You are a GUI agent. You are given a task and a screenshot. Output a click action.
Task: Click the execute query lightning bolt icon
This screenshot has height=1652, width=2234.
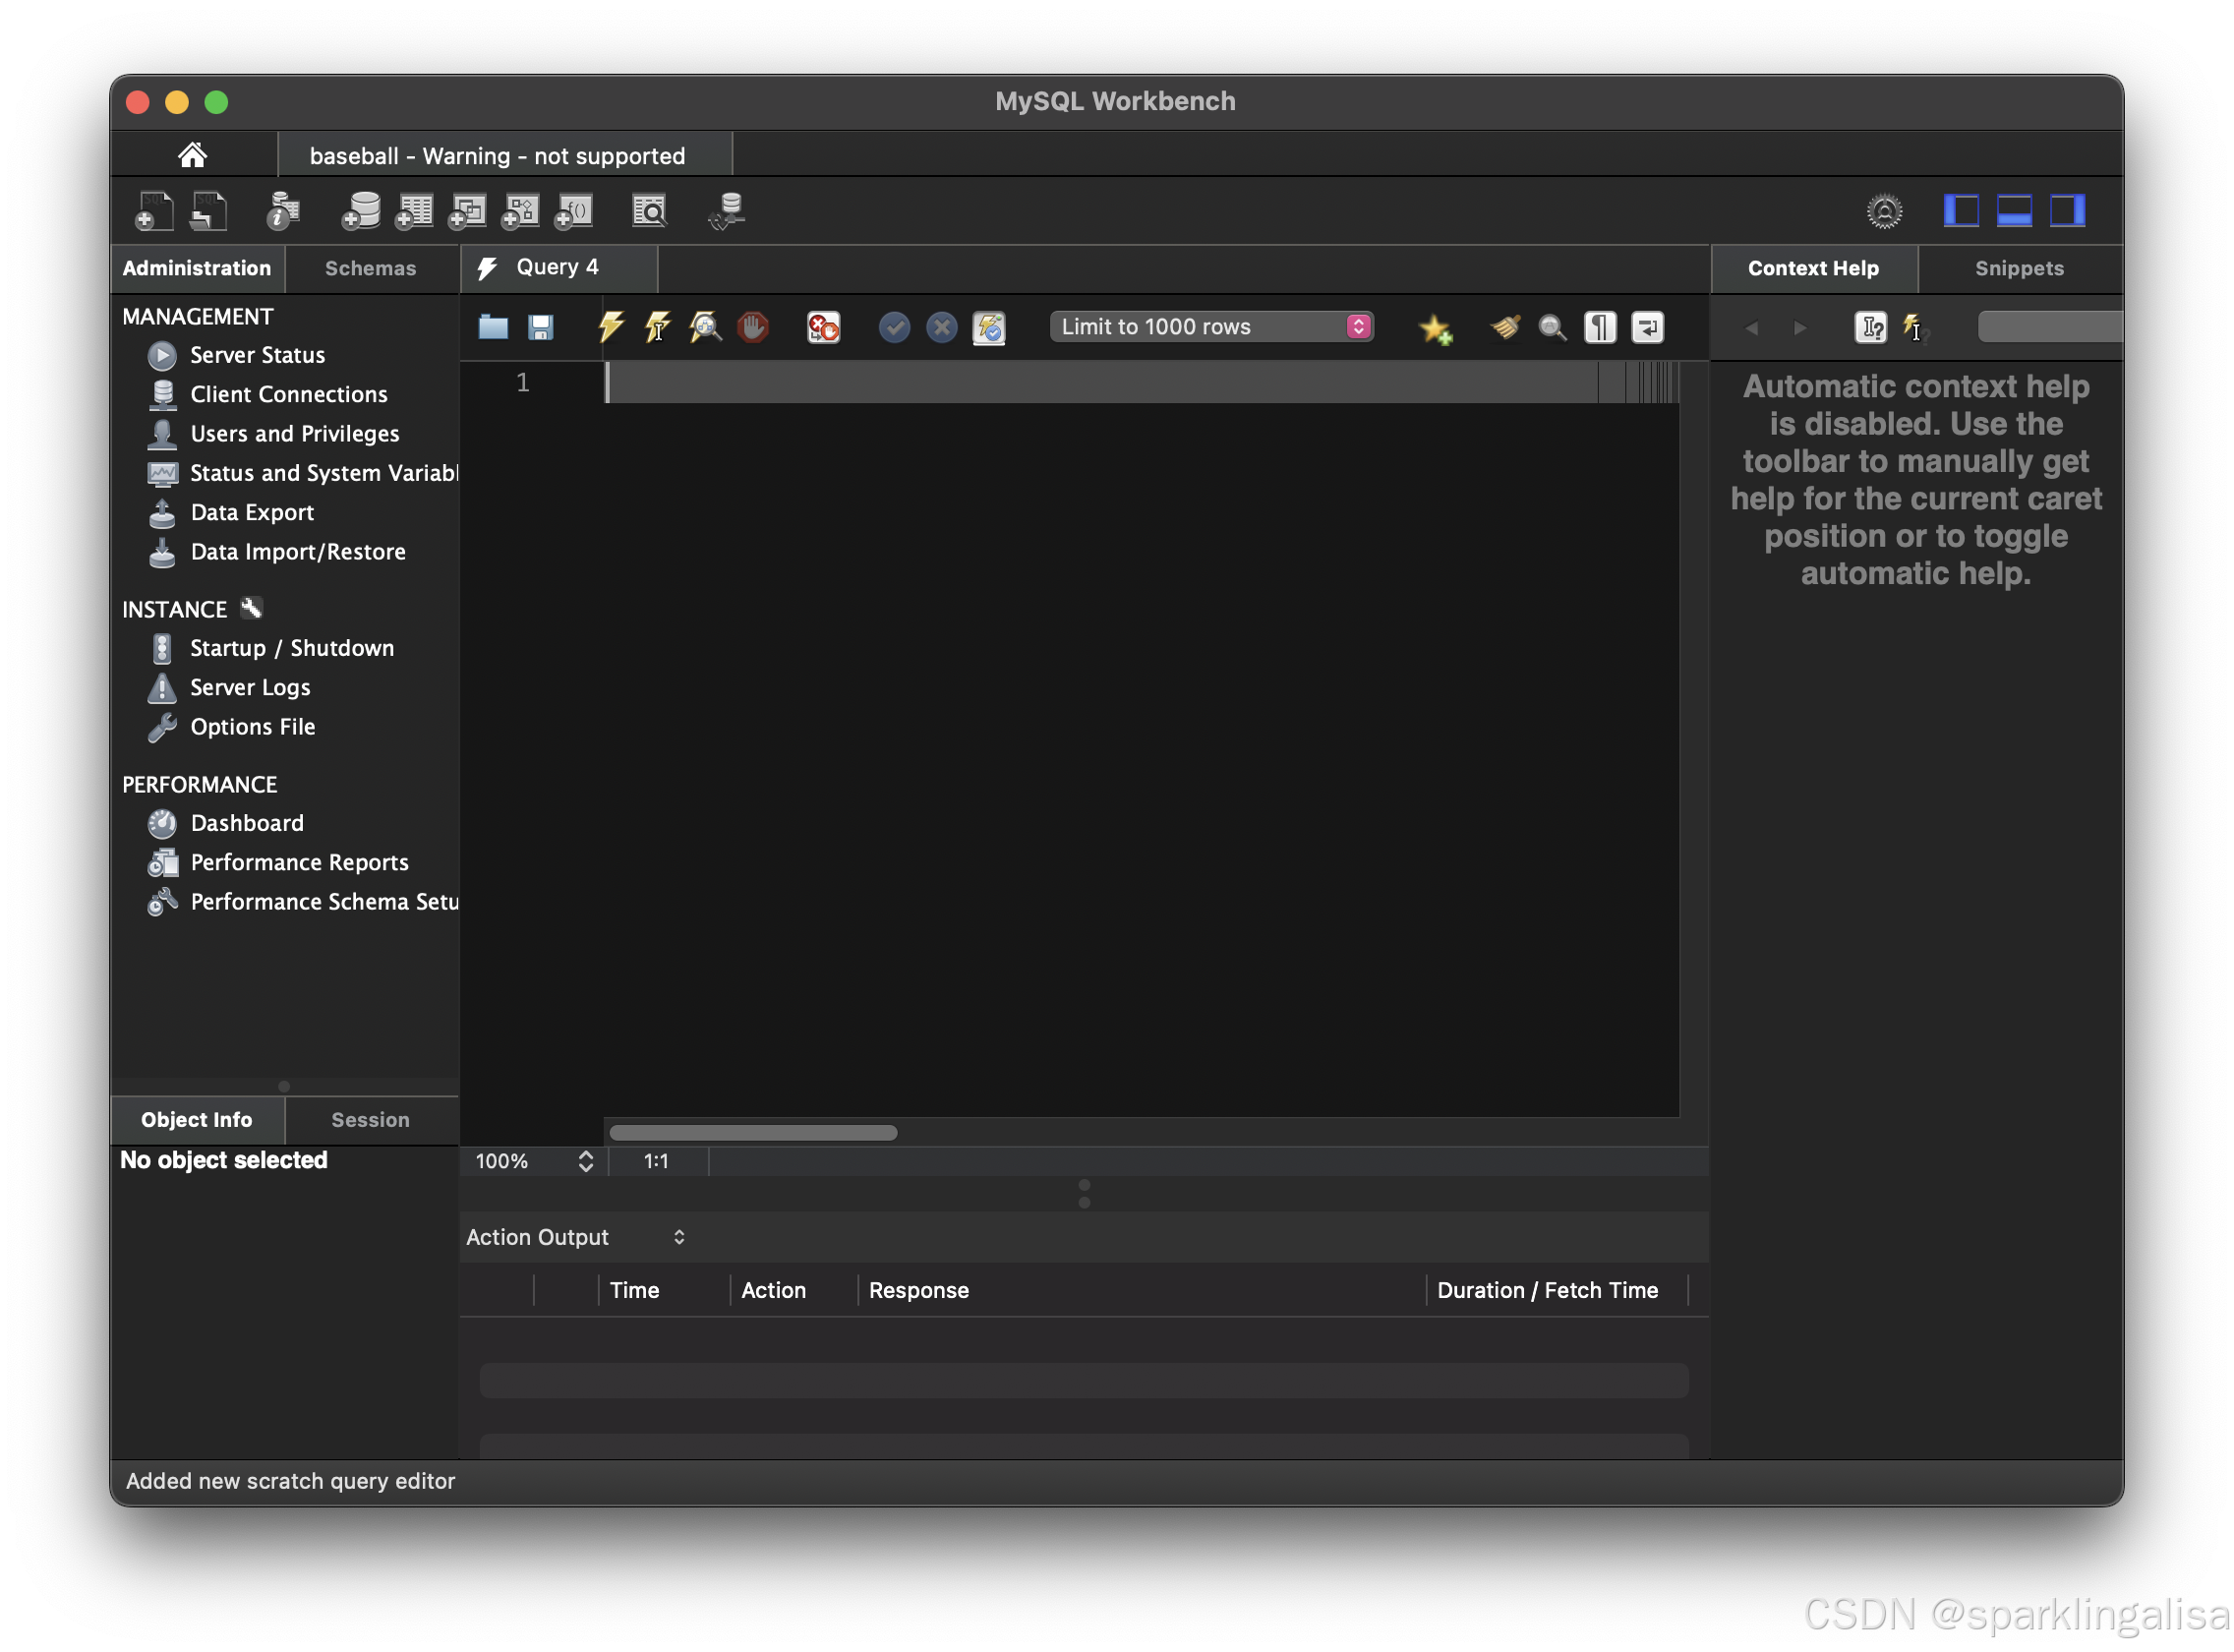tap(610, 327)
